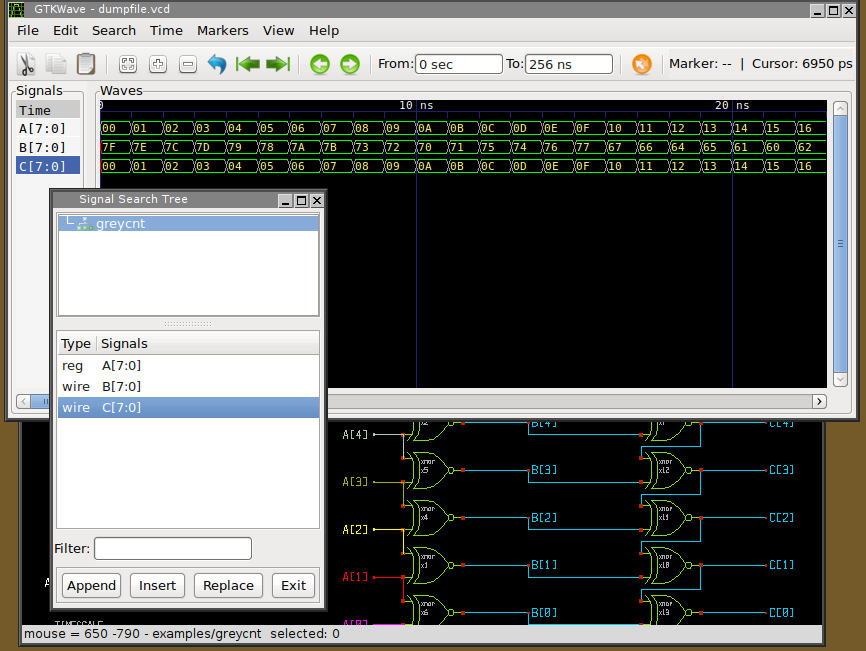Image resolution: width=866 pixels, height=651 pixels.
Task: Click the Zoom Out minus icon
Action: [x=187, y=64]
